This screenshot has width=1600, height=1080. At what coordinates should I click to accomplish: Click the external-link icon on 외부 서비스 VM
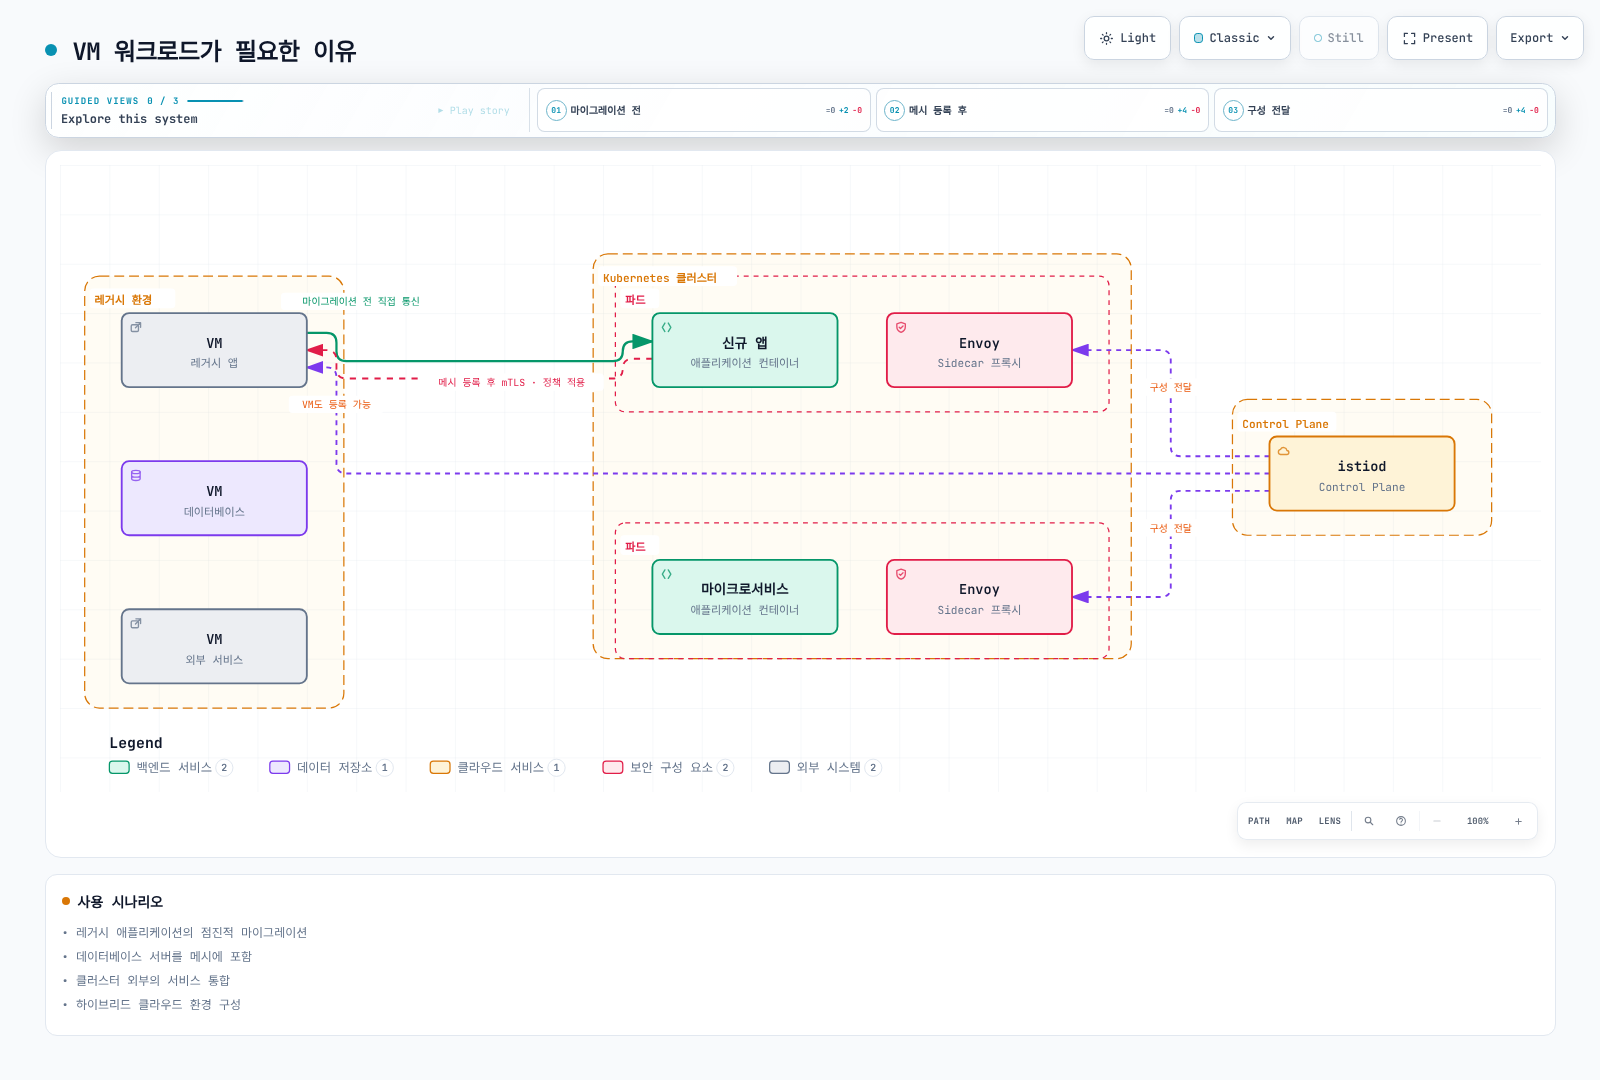coord(136,623)
